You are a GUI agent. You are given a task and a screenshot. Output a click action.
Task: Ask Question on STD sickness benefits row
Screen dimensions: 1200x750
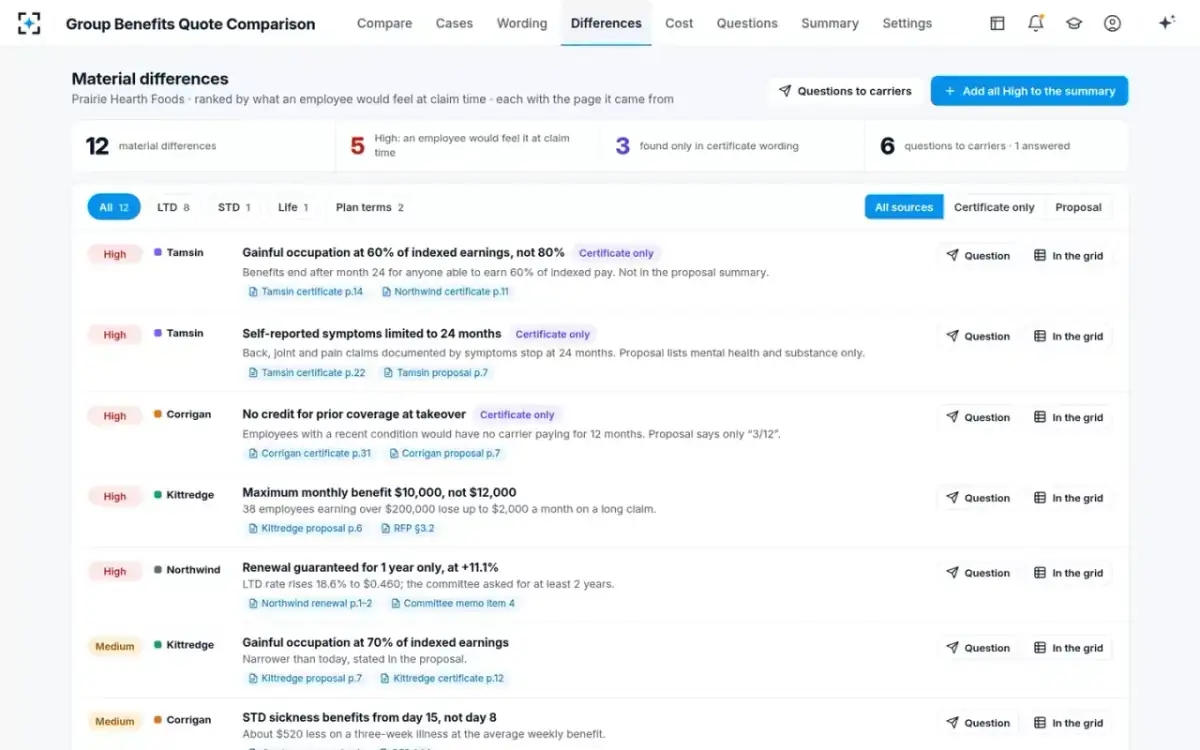coord(978,723)
